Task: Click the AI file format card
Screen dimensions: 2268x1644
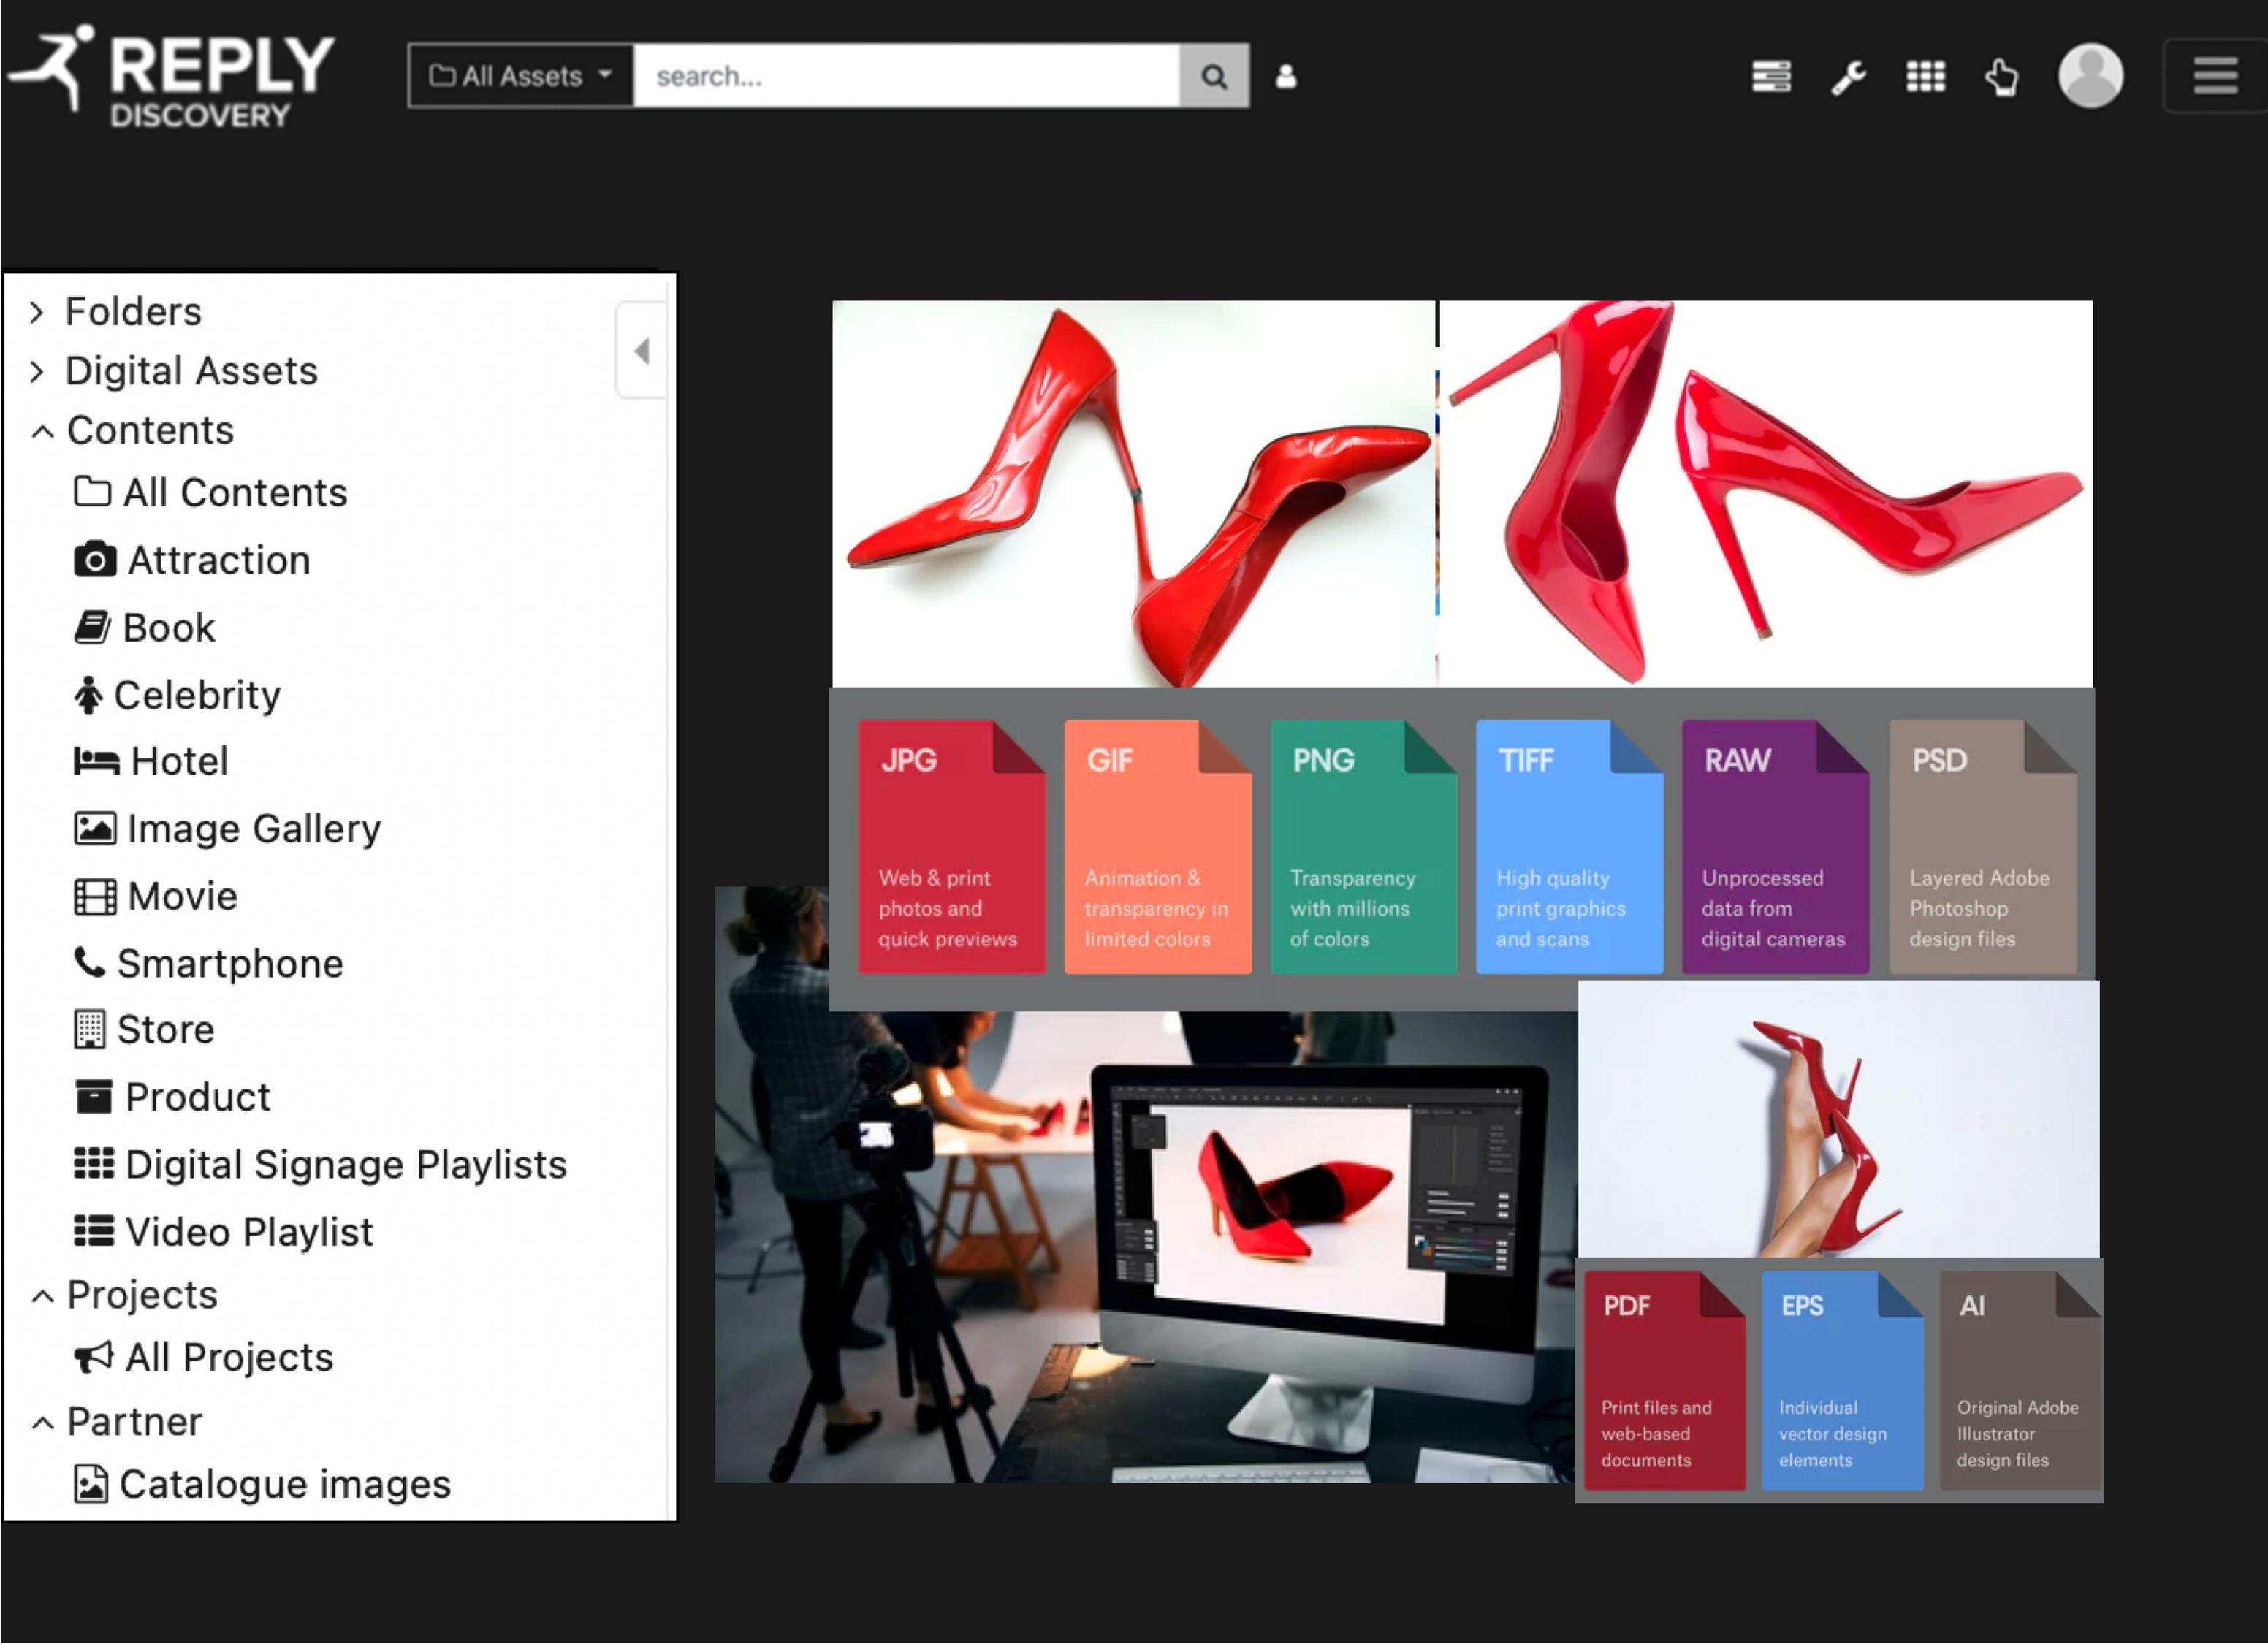Action: (x=2020, y=1380)
